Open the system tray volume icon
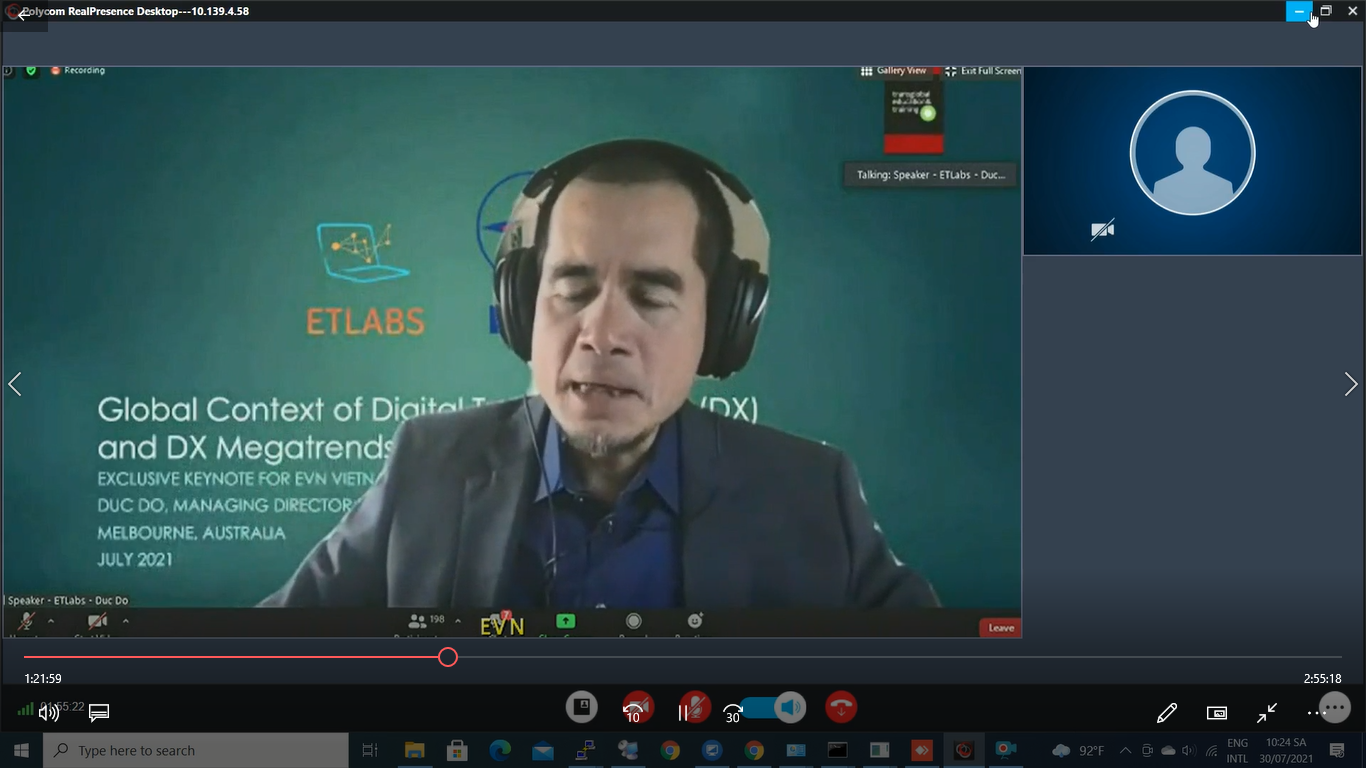1366x768 pixels. pyautogui.click(x=1188, y=750)
